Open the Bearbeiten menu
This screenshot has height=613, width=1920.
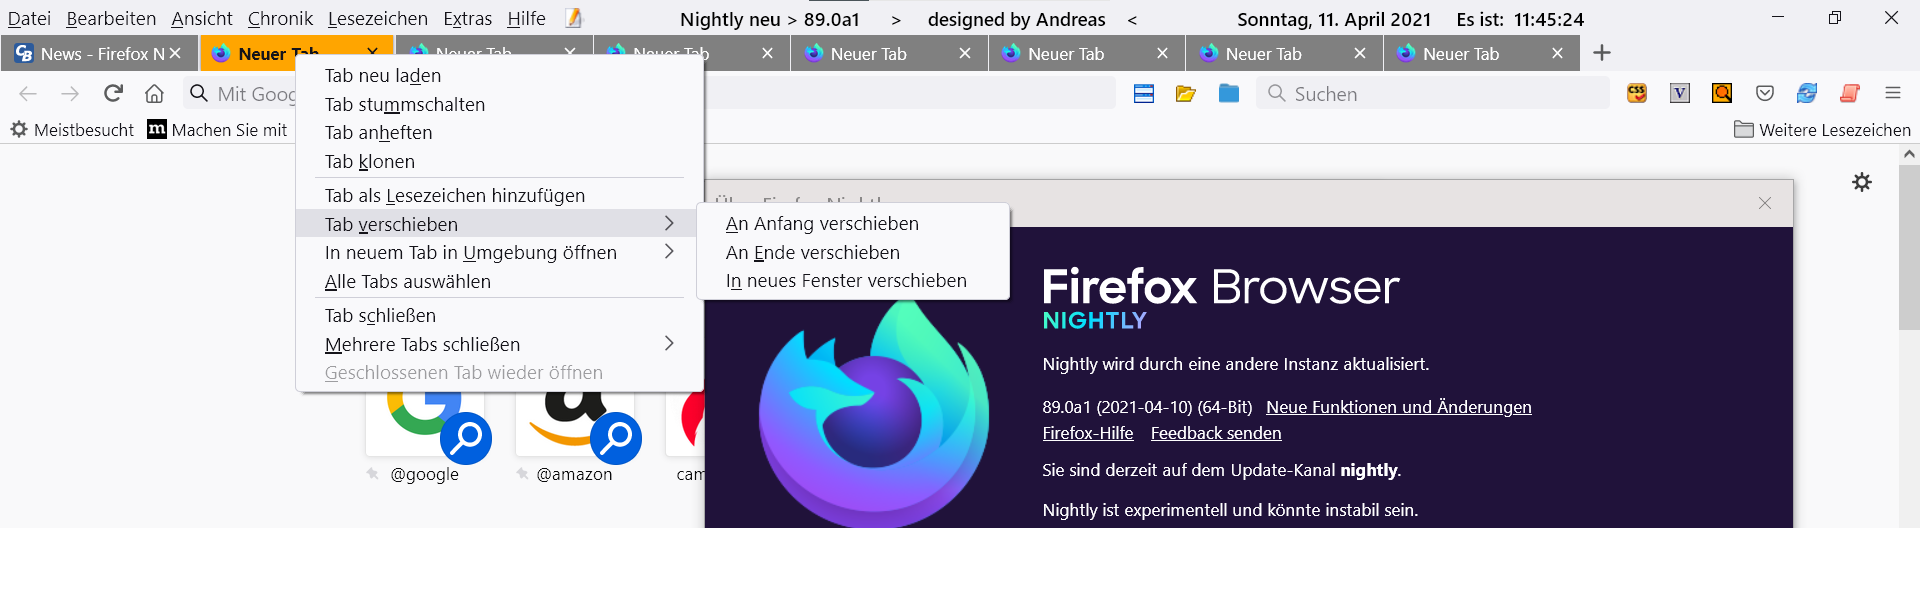[111, 19]
